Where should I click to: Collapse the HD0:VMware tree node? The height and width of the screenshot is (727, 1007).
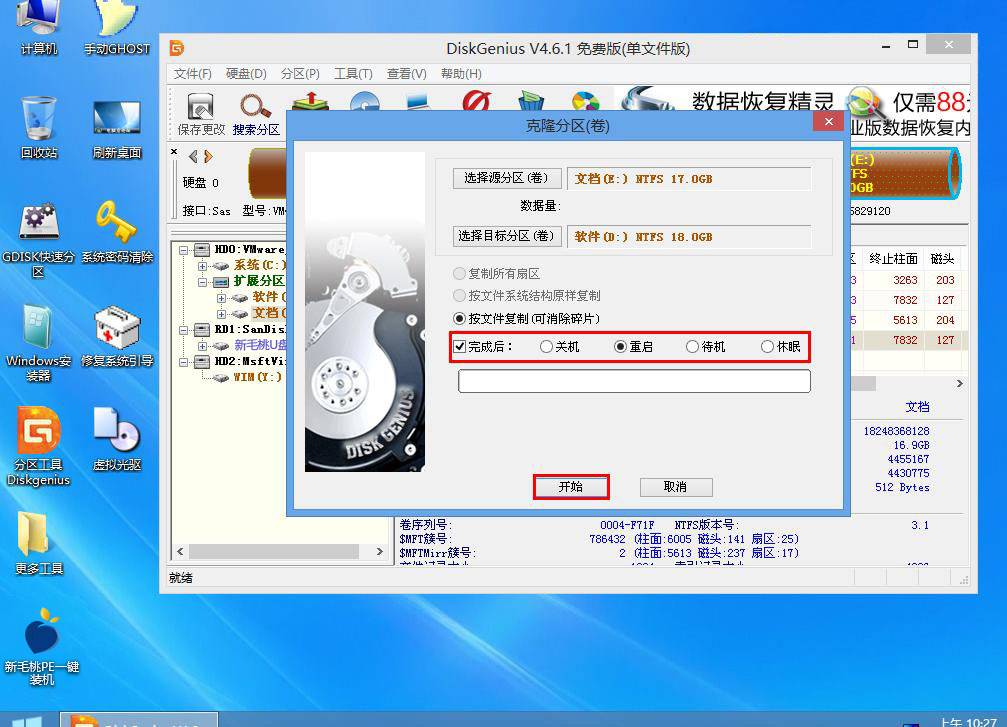pyautogui.click(x=184, y=250)
